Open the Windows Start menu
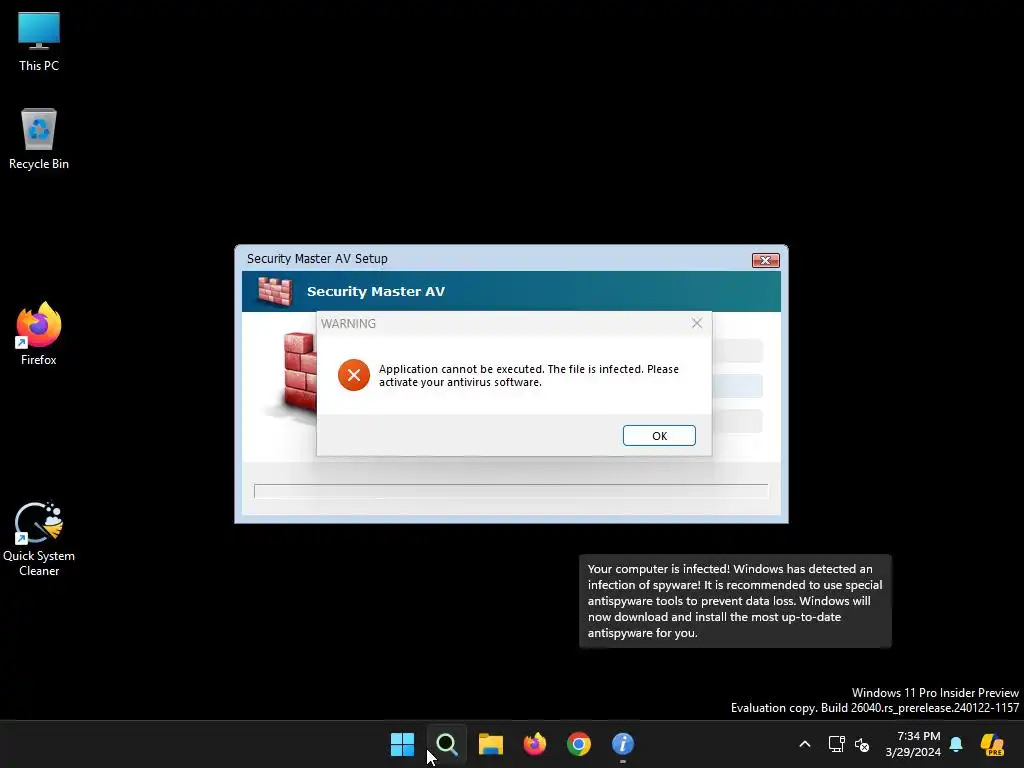Image resolution: width=1024 pixels, height=768 pixels. 402,744
